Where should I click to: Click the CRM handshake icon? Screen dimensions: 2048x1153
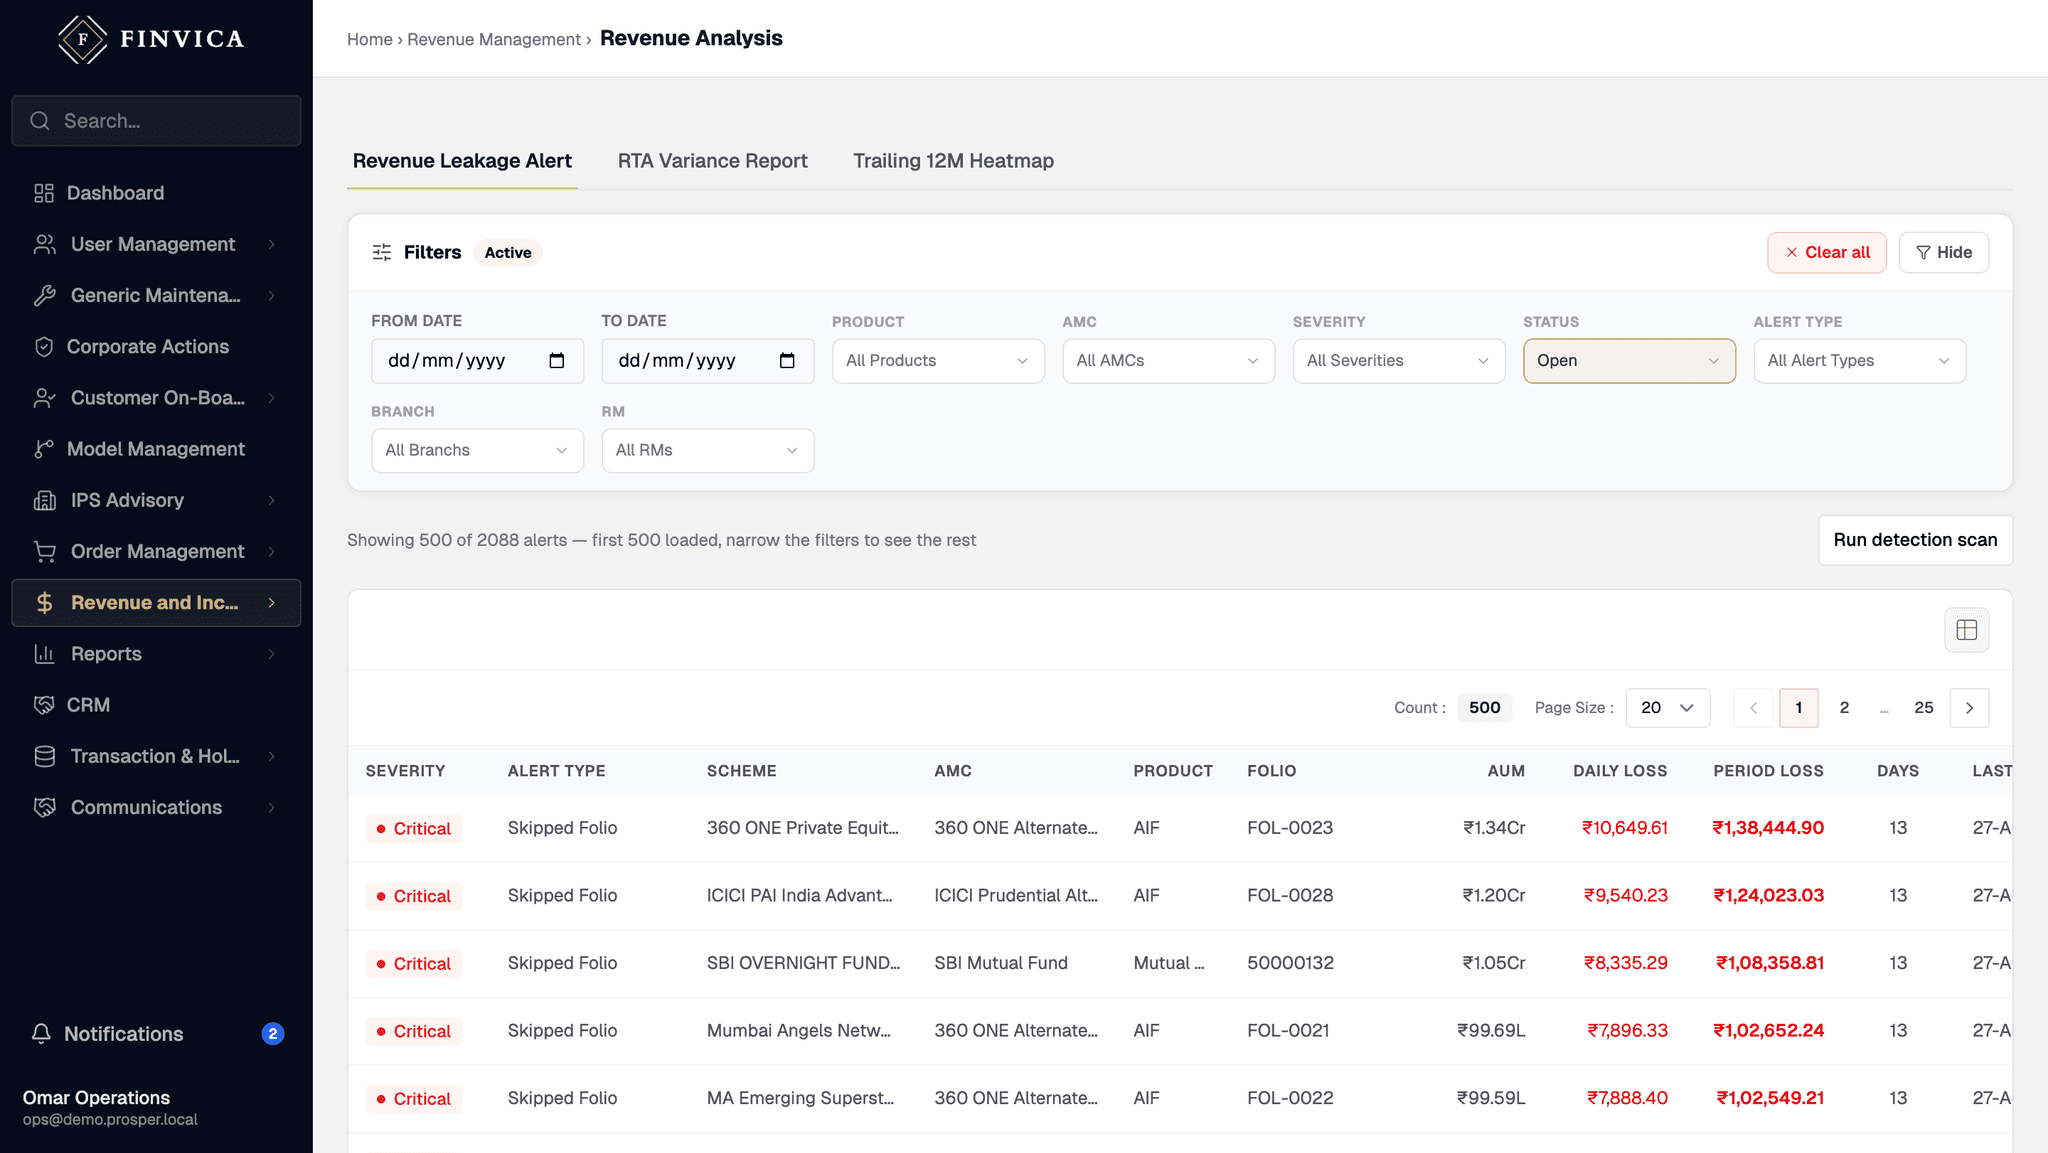click(x=44, y=705)
